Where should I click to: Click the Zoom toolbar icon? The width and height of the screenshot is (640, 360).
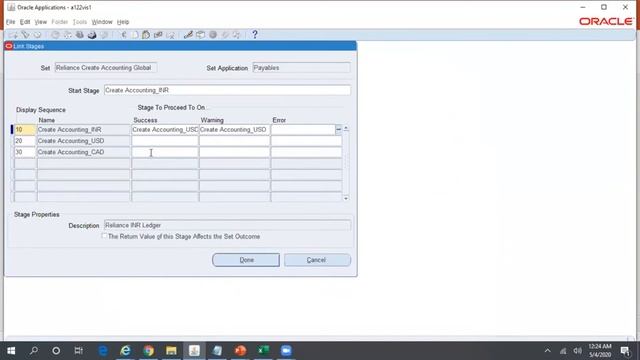[200, 35]
